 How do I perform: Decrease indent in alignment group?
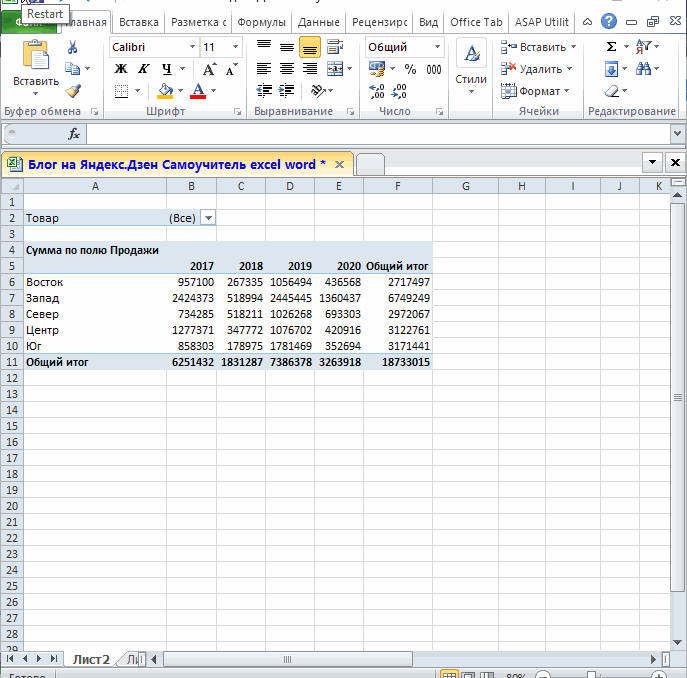(x=264, y=91)
